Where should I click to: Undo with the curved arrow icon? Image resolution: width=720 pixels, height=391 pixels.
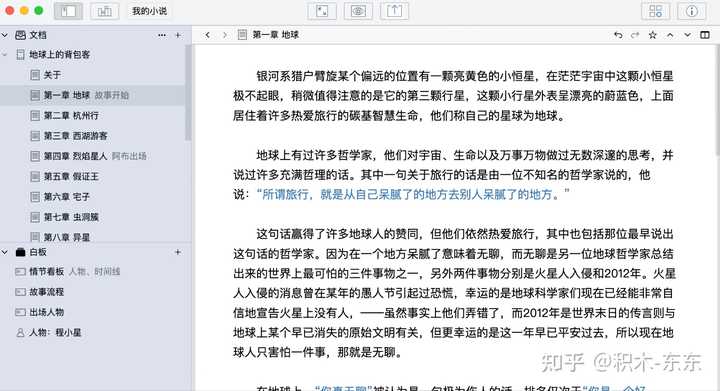[x=618, y=35]
